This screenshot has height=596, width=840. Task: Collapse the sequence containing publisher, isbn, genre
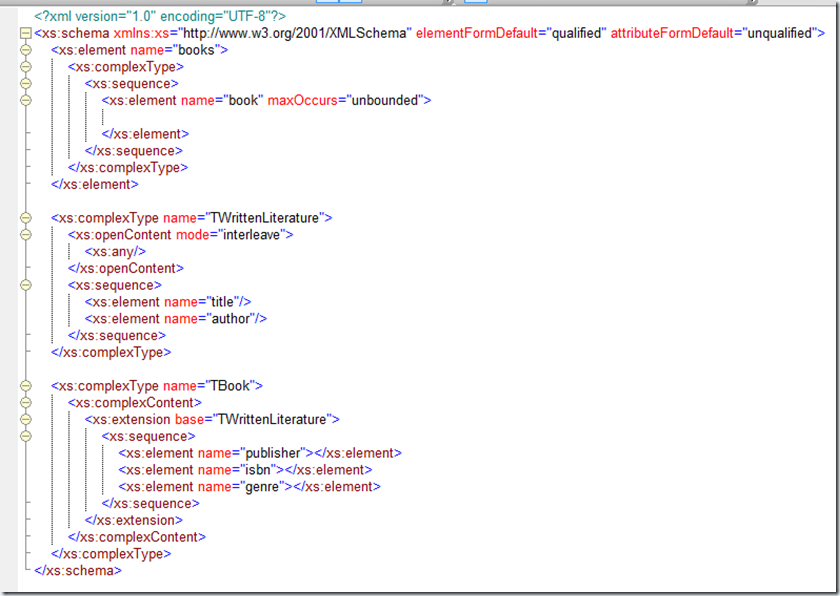tap(26, 436)
